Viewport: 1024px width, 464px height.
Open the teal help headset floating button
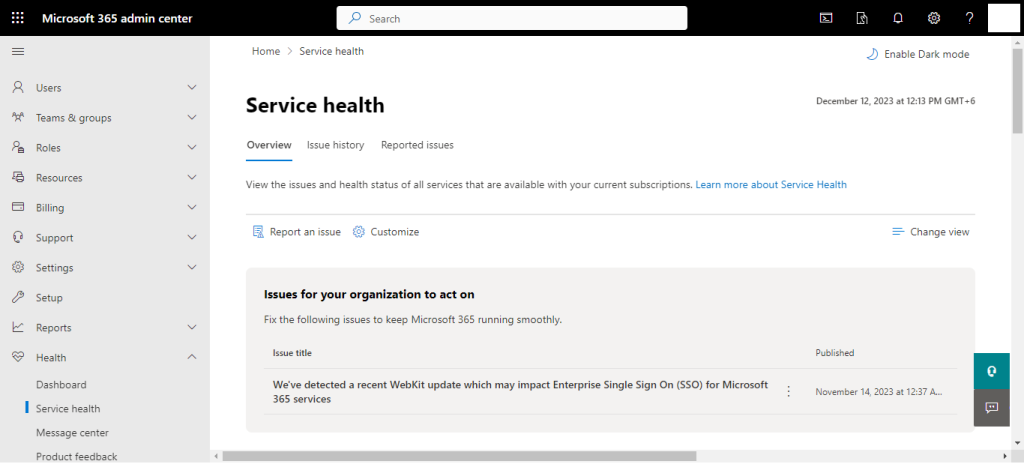991,371
